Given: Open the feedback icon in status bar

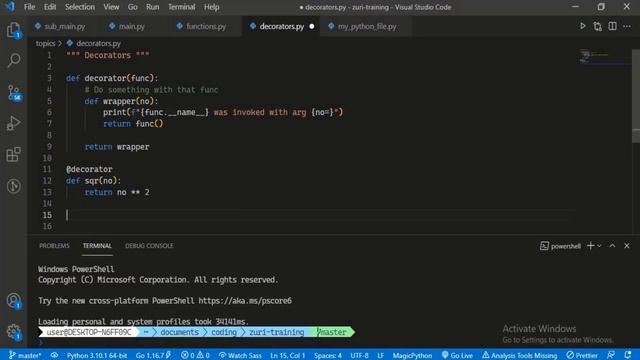Looking at the screenshot, I should pyautogui.click(x=611, y=356).
